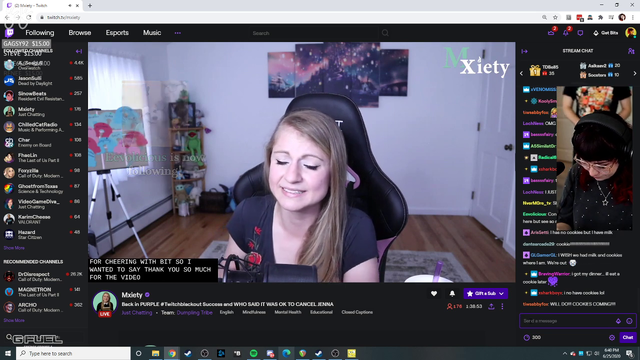Screen dimensions: 640x360
Task: Open the channel points balance 300
Action: tap(532, 338)
